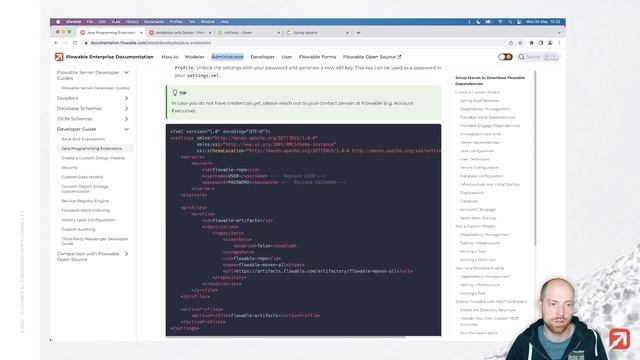Open the Chrome menu in the menu bar

[73, 22]
